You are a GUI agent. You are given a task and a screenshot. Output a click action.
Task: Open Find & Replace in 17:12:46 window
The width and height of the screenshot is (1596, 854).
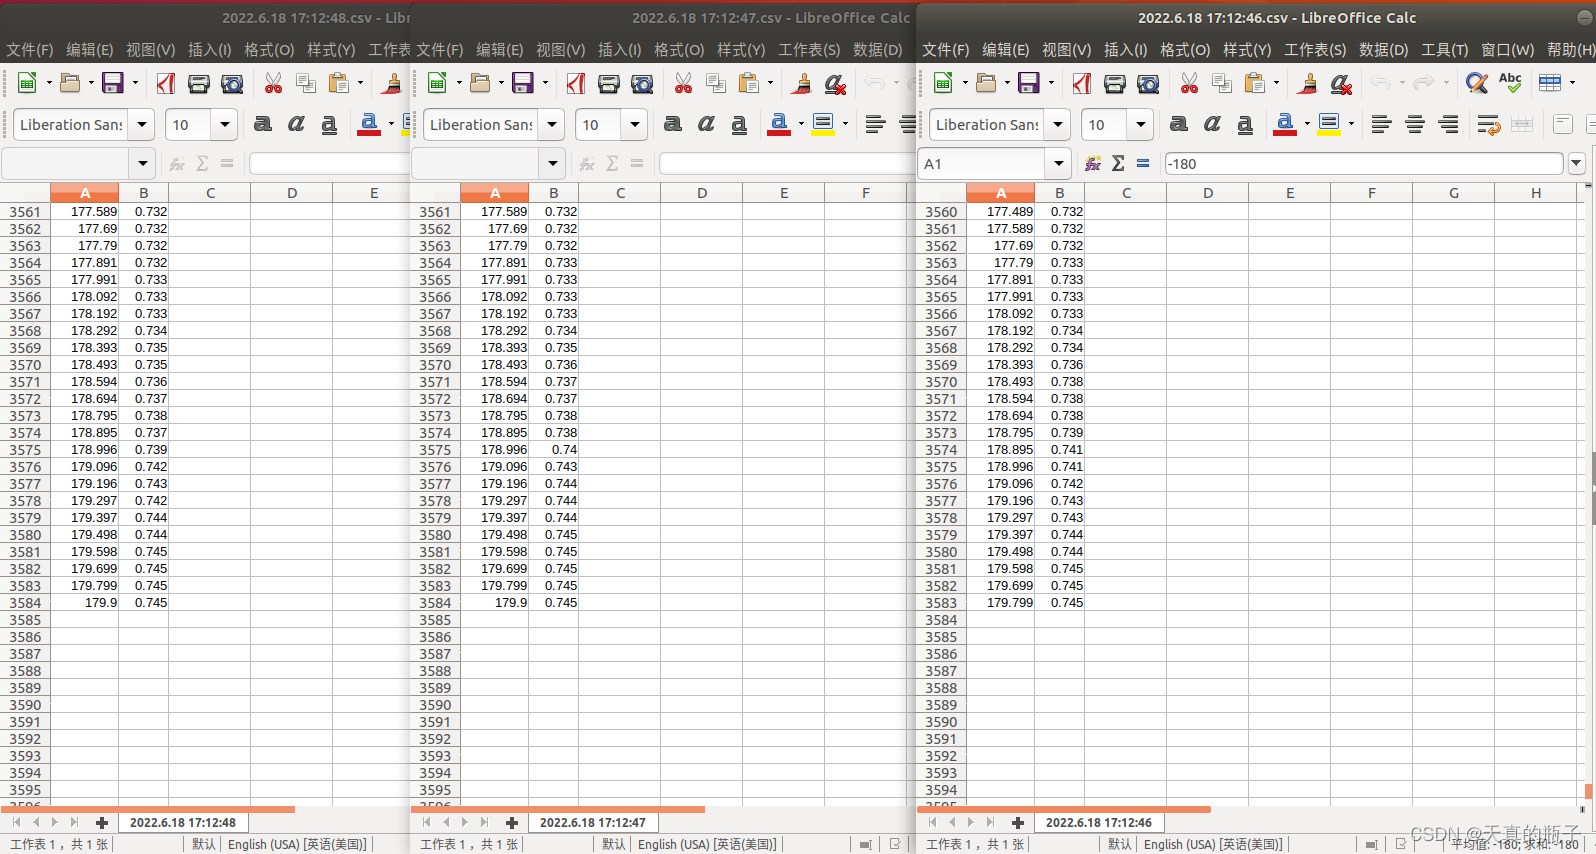click(x=1476, y=83)
